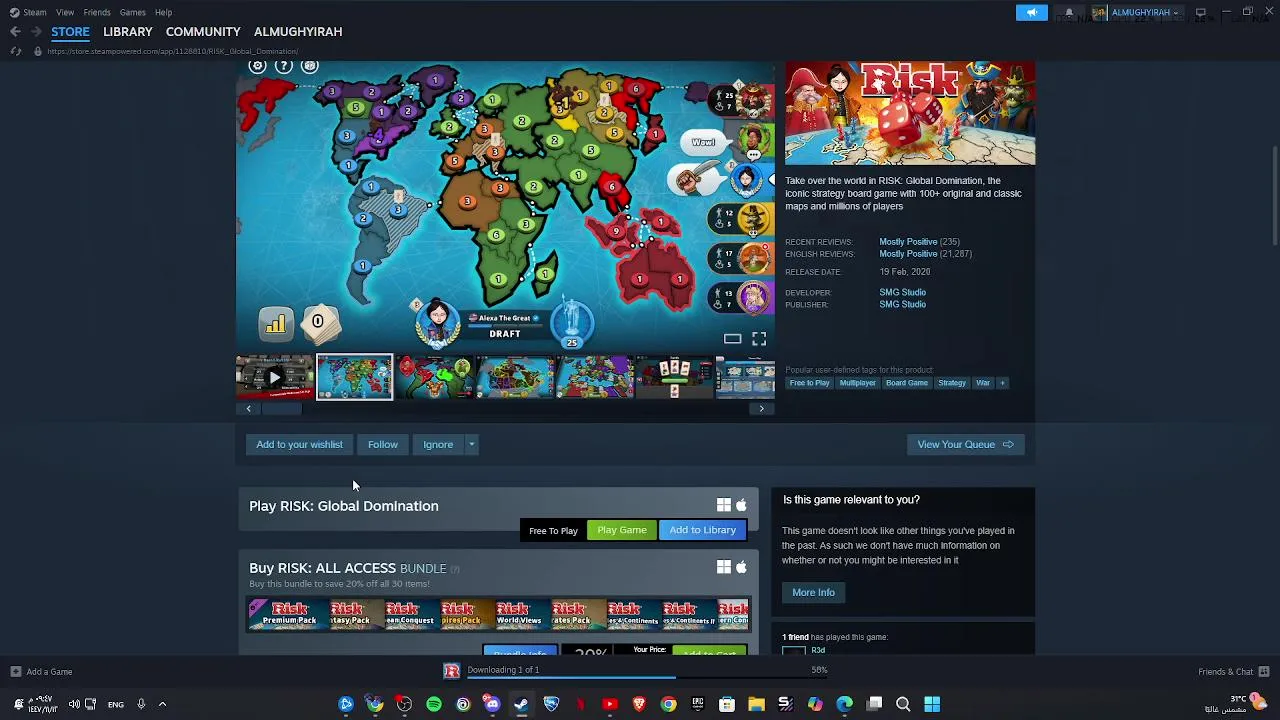Click the Ignore button

(438, 445)
